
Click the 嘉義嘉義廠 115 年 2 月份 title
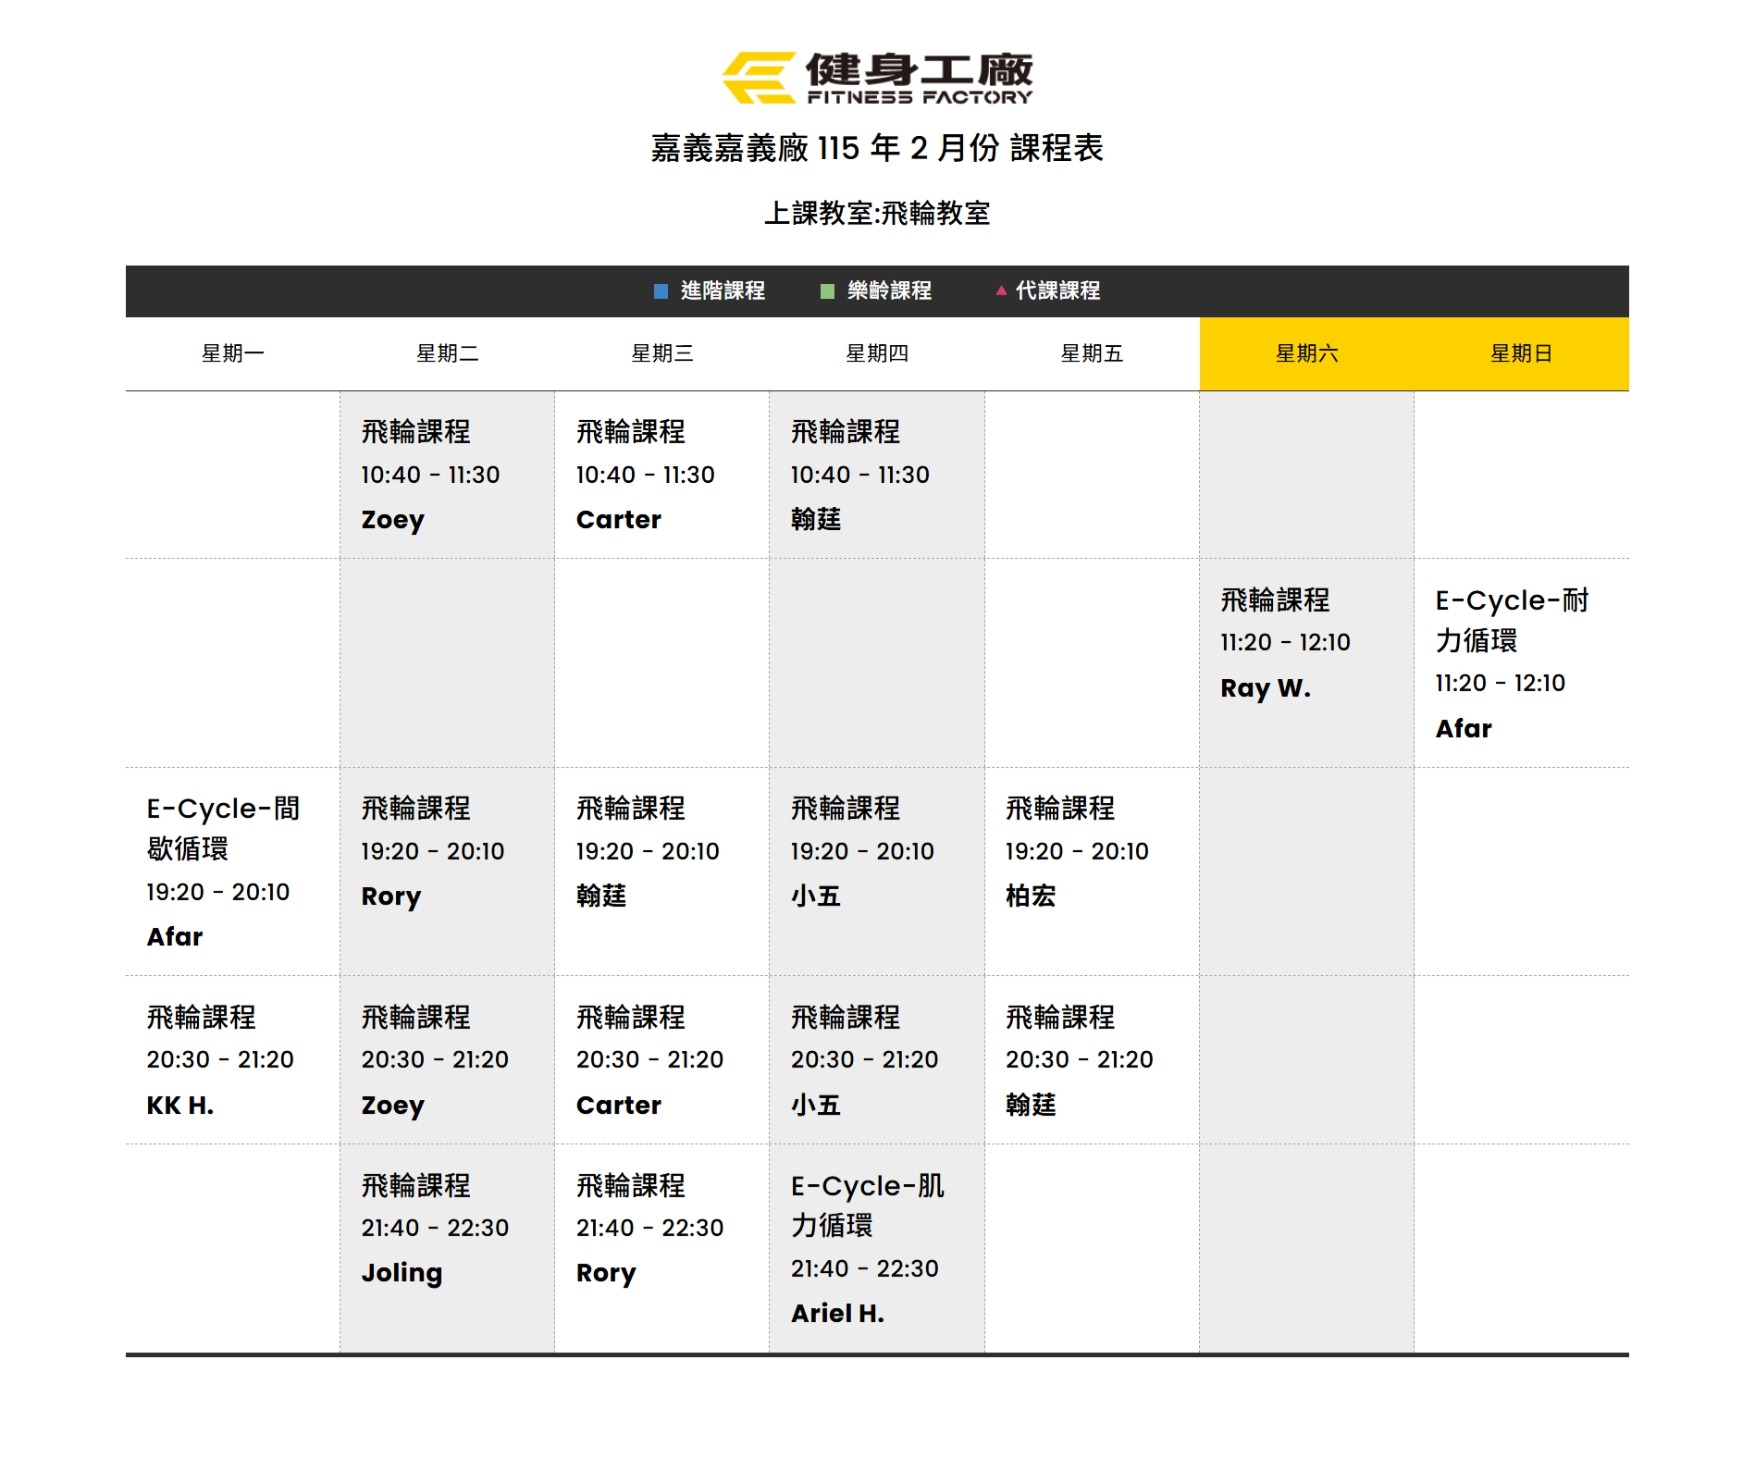coord(877,149)
